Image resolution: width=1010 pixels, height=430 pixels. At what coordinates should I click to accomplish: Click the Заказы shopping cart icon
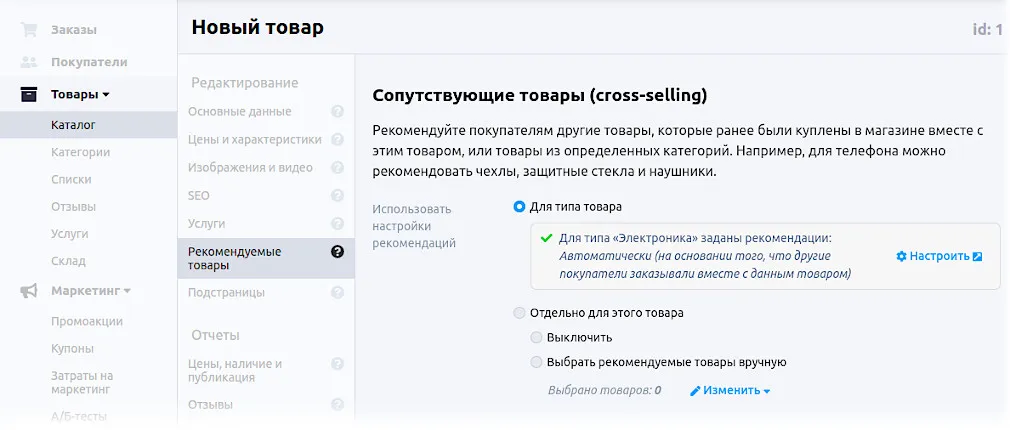pos(29,29)
